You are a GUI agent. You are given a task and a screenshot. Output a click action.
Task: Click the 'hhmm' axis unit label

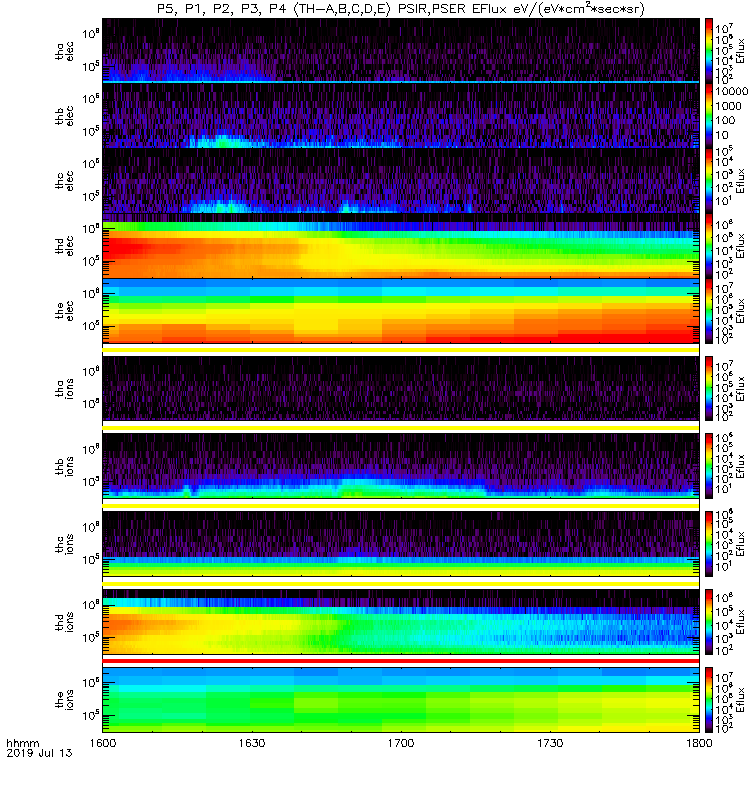tap(22, 743)
